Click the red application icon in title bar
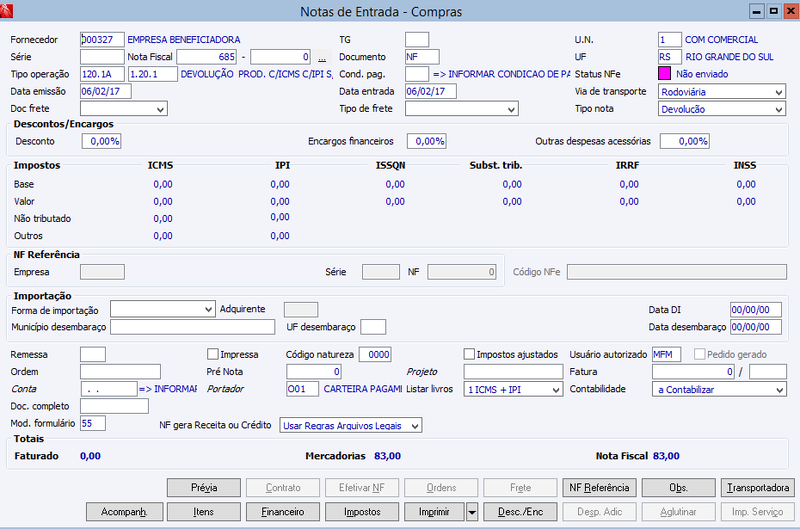 [6, 10]
